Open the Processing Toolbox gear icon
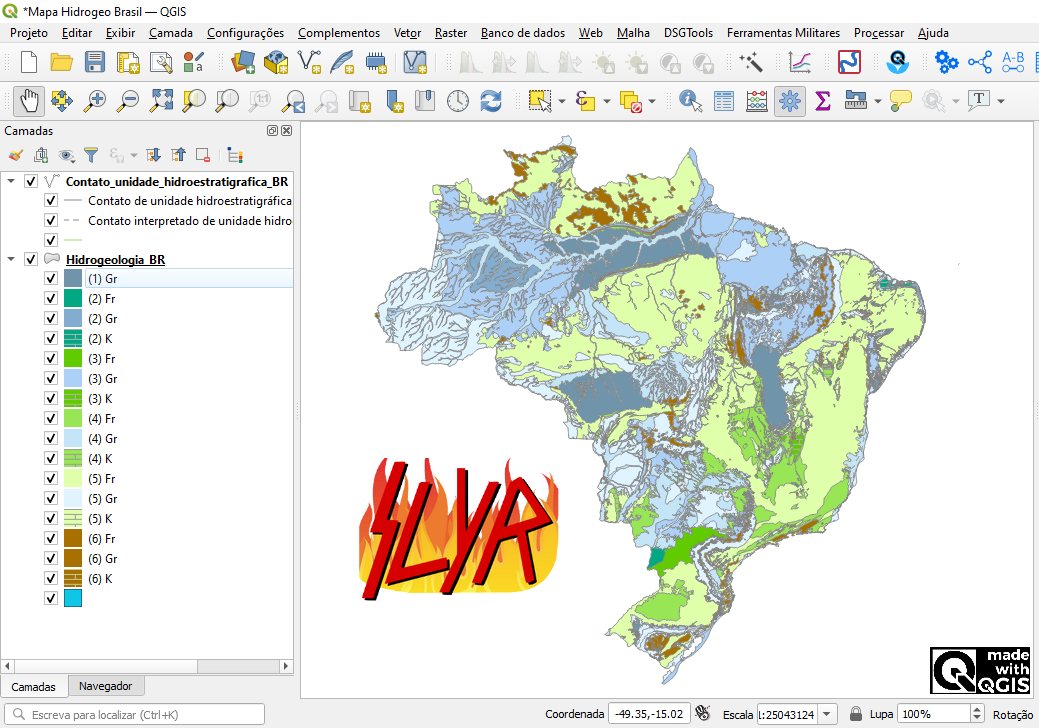Image resolution: width=1039 pixels, height=728 pixels. coord(790,101)
